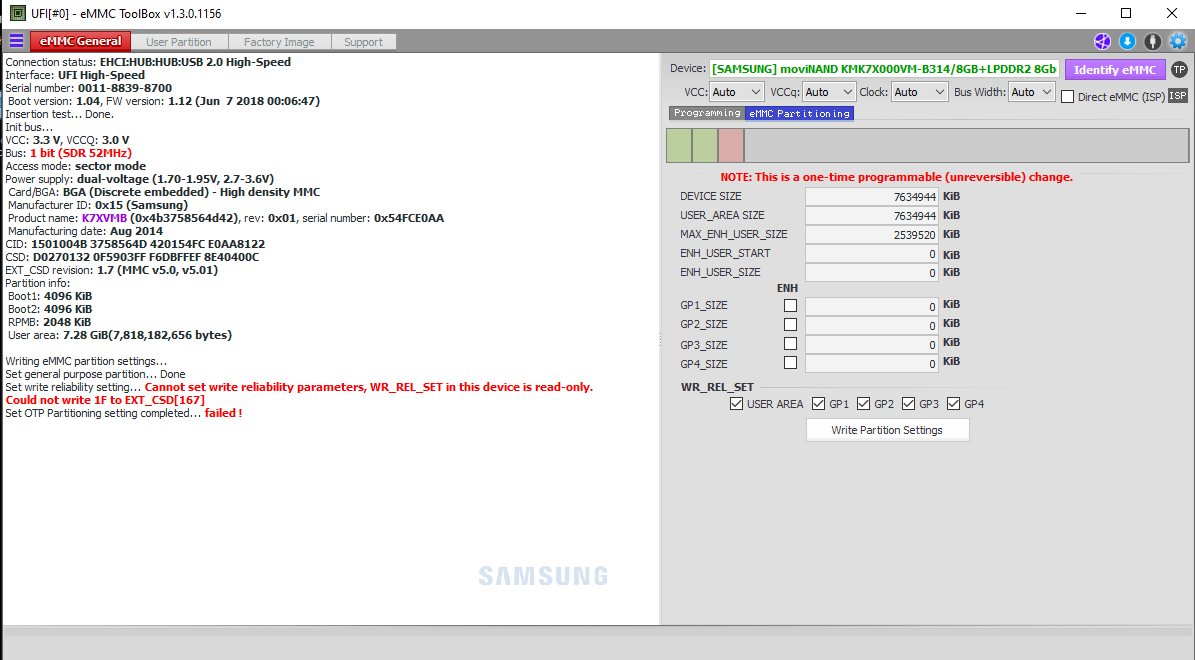This screenshot has width=1195, height=660.
Task: Click the USB connector icon
Action: pyautogui.click(x=1152, y=41)
